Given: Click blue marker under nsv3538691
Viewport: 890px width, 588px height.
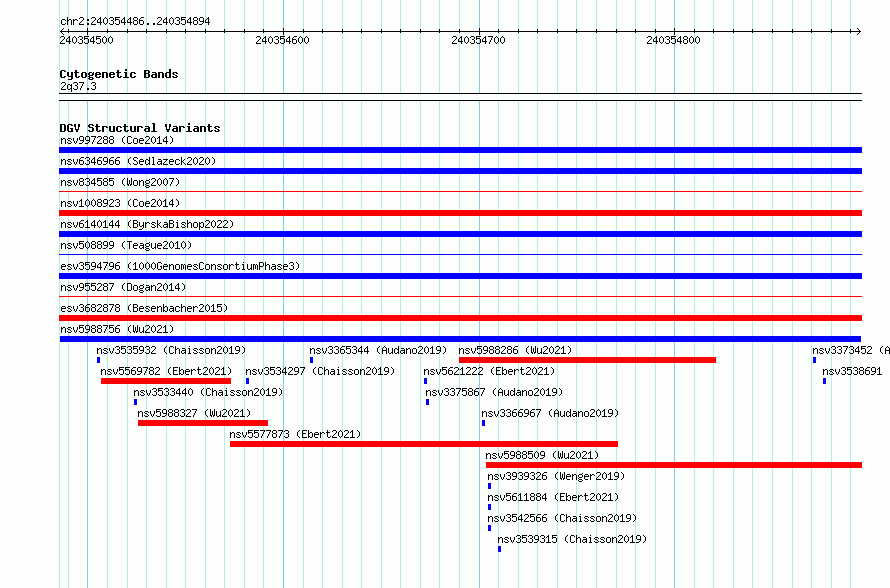Looking at the screenshot, I should click(x=825, y=381).
